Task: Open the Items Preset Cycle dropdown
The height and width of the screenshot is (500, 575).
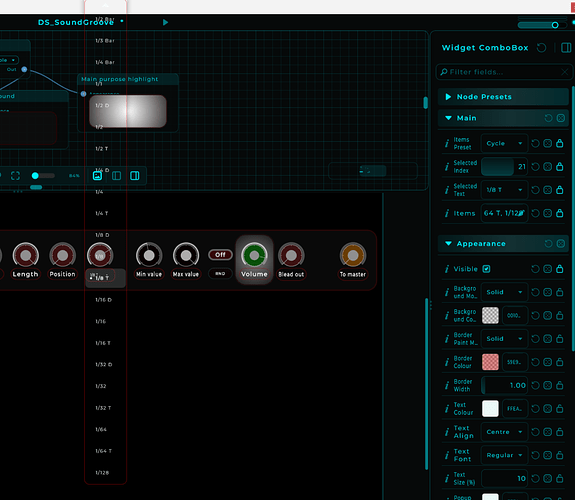Action: (504, 143)
